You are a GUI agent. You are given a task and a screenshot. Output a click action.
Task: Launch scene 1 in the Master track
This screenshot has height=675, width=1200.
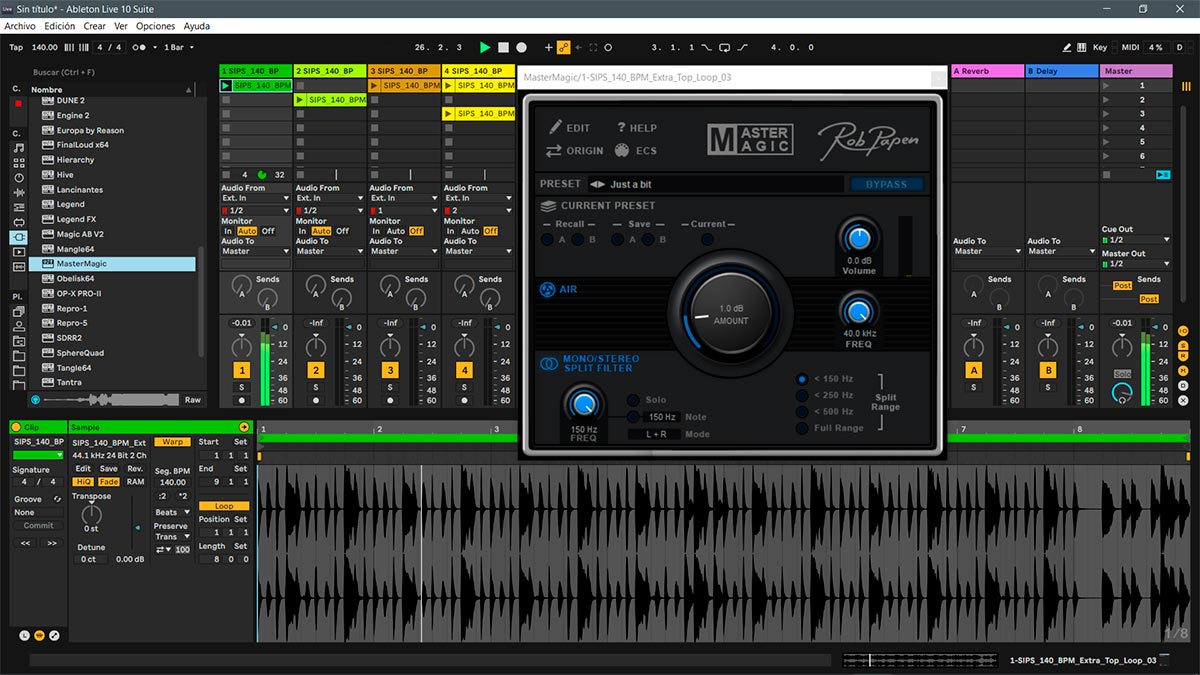pyautogui.click(x=1106, y=86)
